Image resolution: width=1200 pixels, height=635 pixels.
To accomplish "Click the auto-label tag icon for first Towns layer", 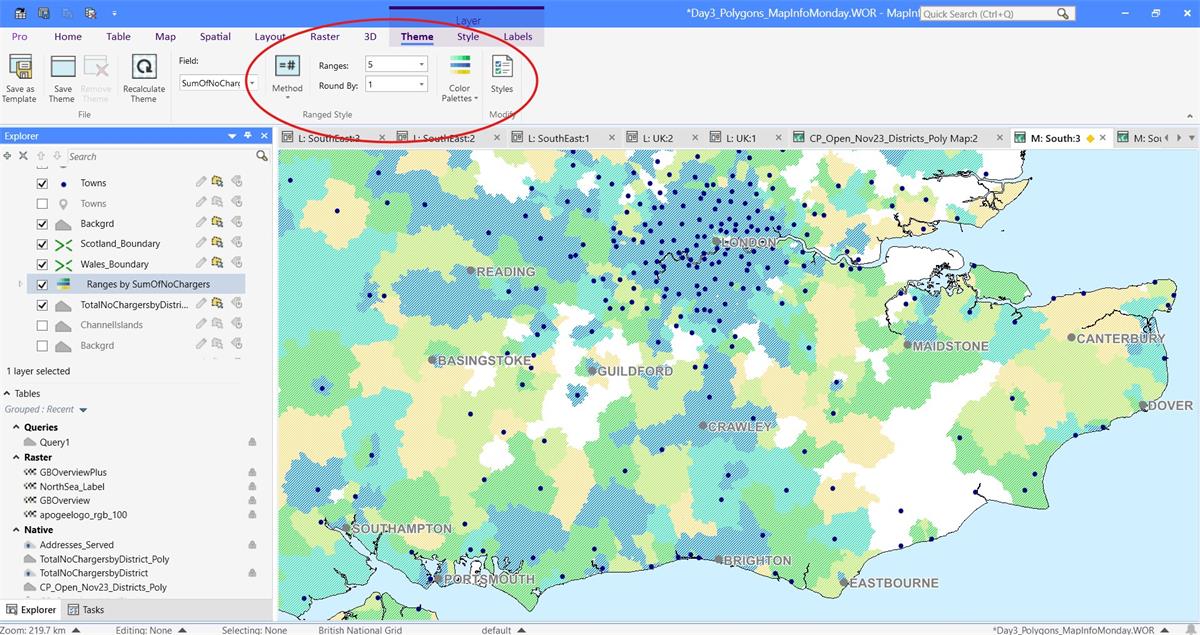I will point(237,183).
